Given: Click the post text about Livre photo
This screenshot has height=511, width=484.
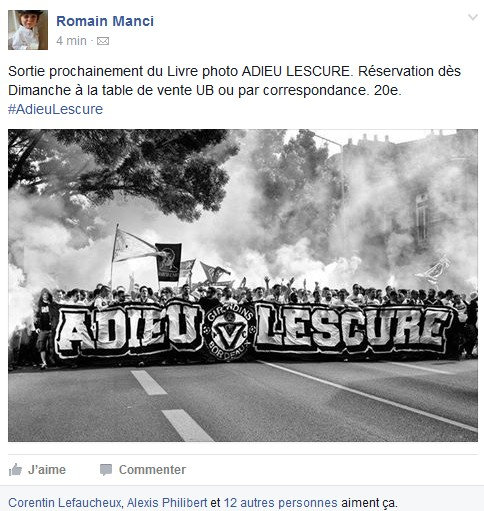Looking at the screenshot, I should click(x=234, y=81).
